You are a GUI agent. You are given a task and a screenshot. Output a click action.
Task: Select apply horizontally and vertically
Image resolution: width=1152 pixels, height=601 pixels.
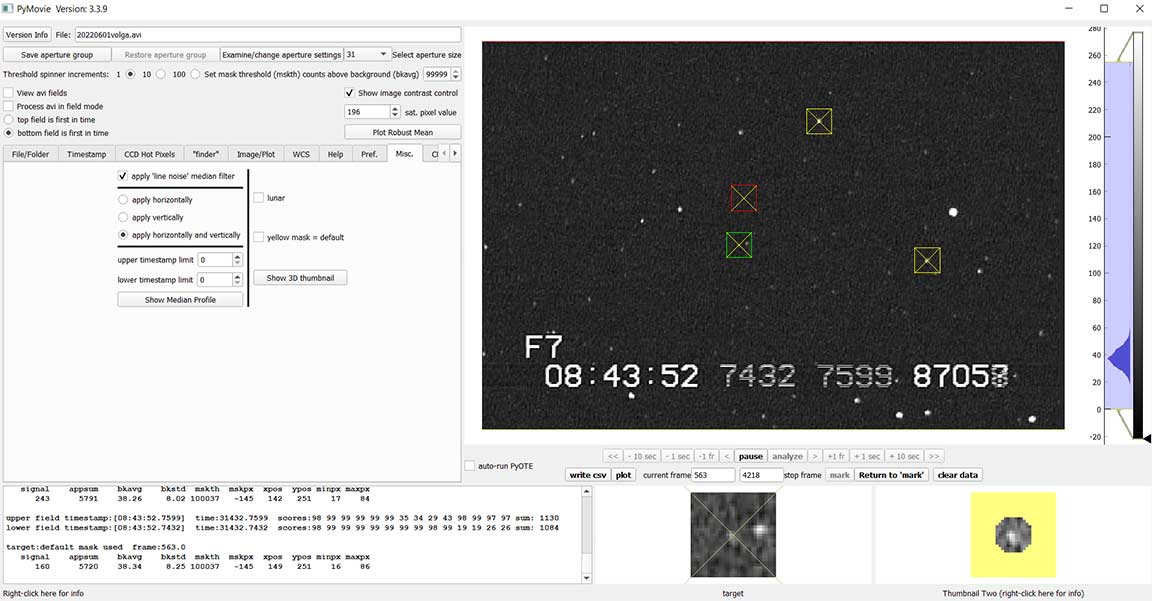coord(123,235)
